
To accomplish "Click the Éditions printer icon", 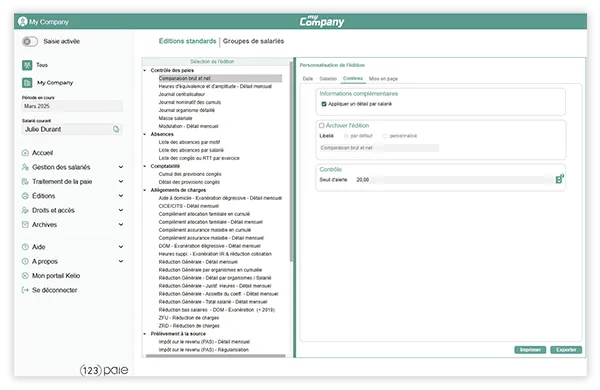I will tap(25, 196).
